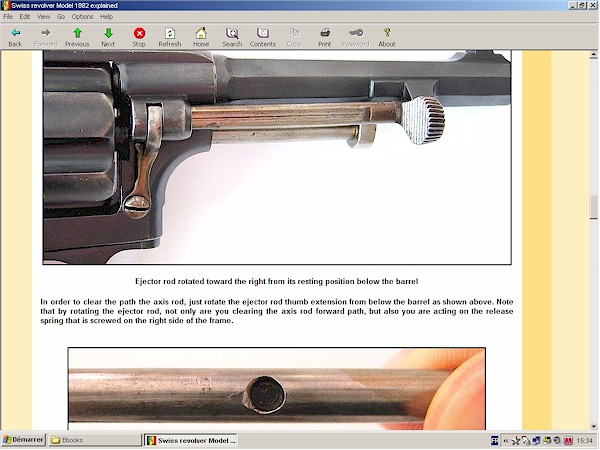Click the paragraph starting 'In order to clear'
This screenshot has width=600, height=450.
click(x=277, y=311)
